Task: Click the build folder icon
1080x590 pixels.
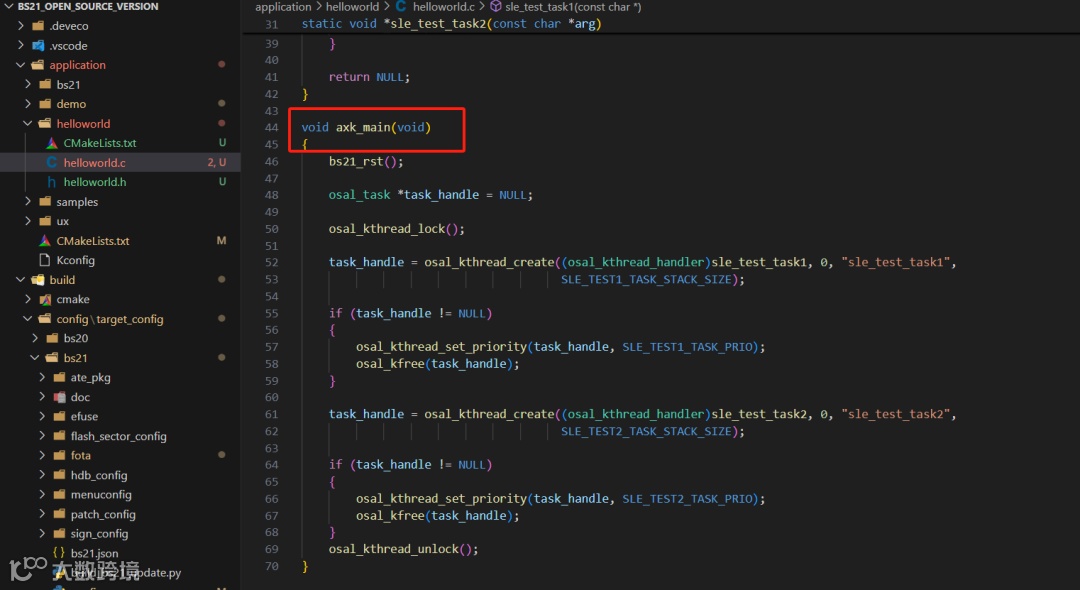Action: click(38, 280)
